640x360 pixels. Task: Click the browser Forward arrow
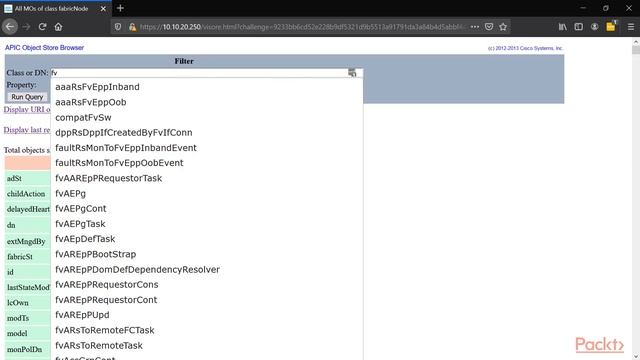pyautogui.click(x=26, y=27)
